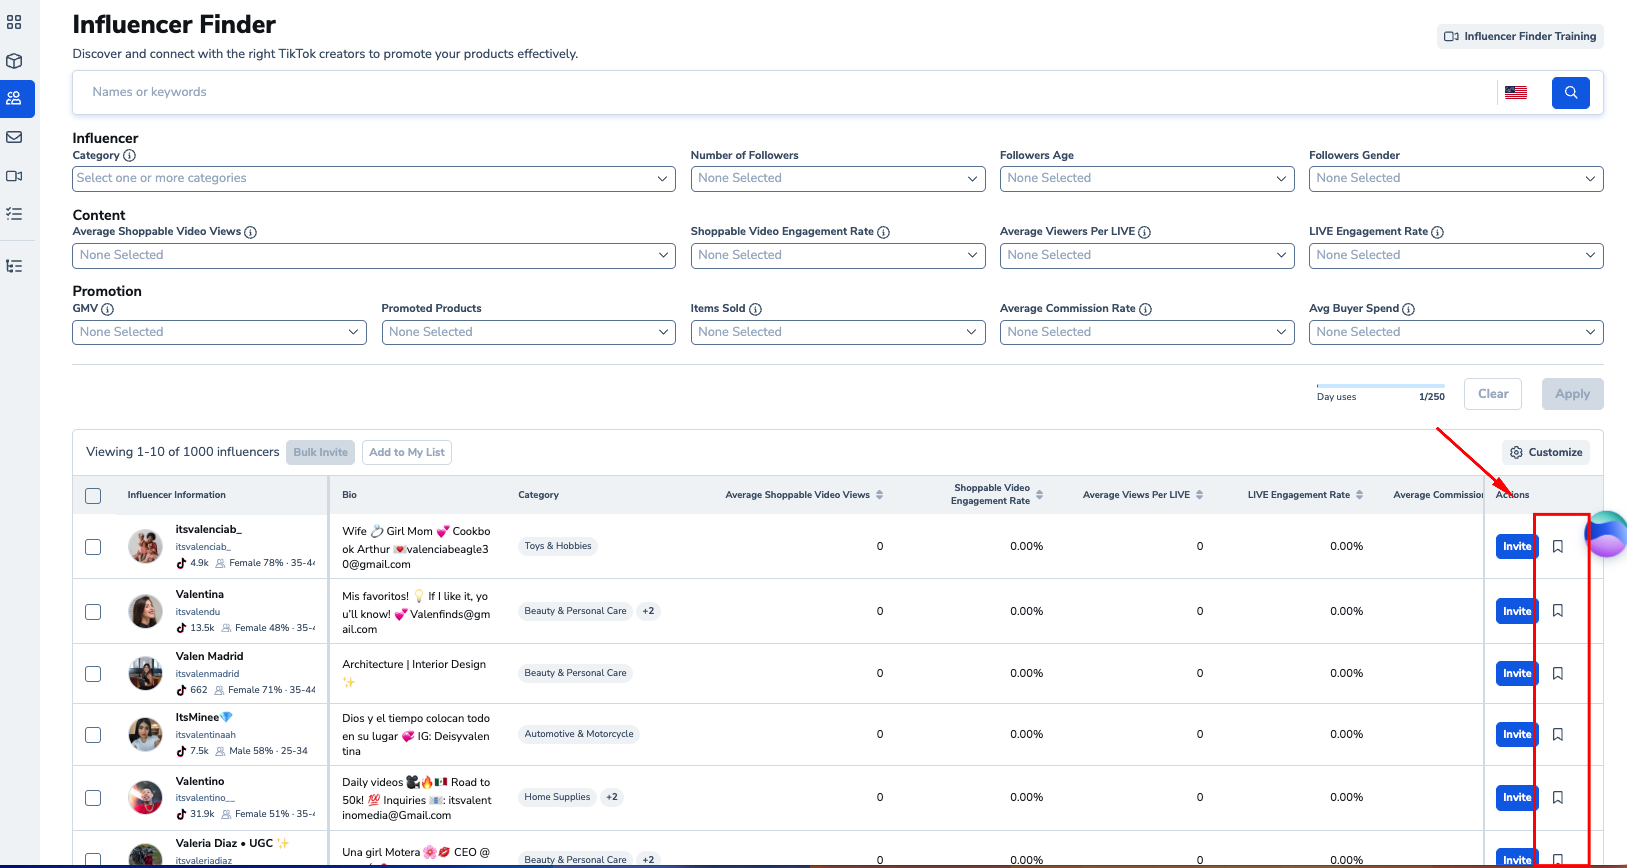Bookmark the Valen Madrid influencer row
1627x868 pixels.
tap(1558, 673)
